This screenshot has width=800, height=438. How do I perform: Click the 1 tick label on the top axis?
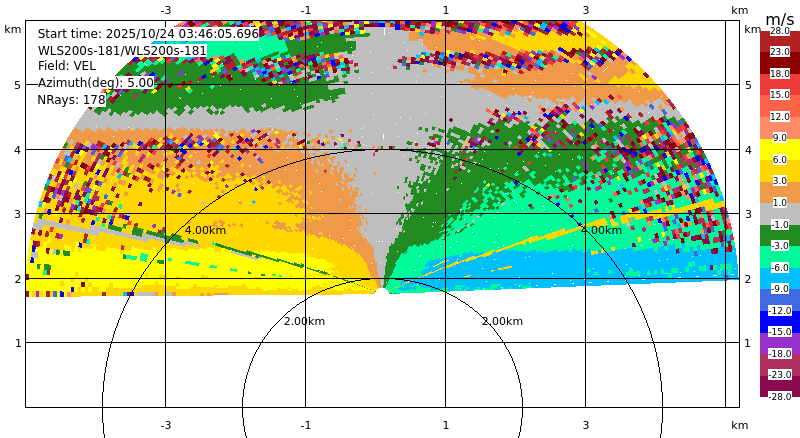445,10
